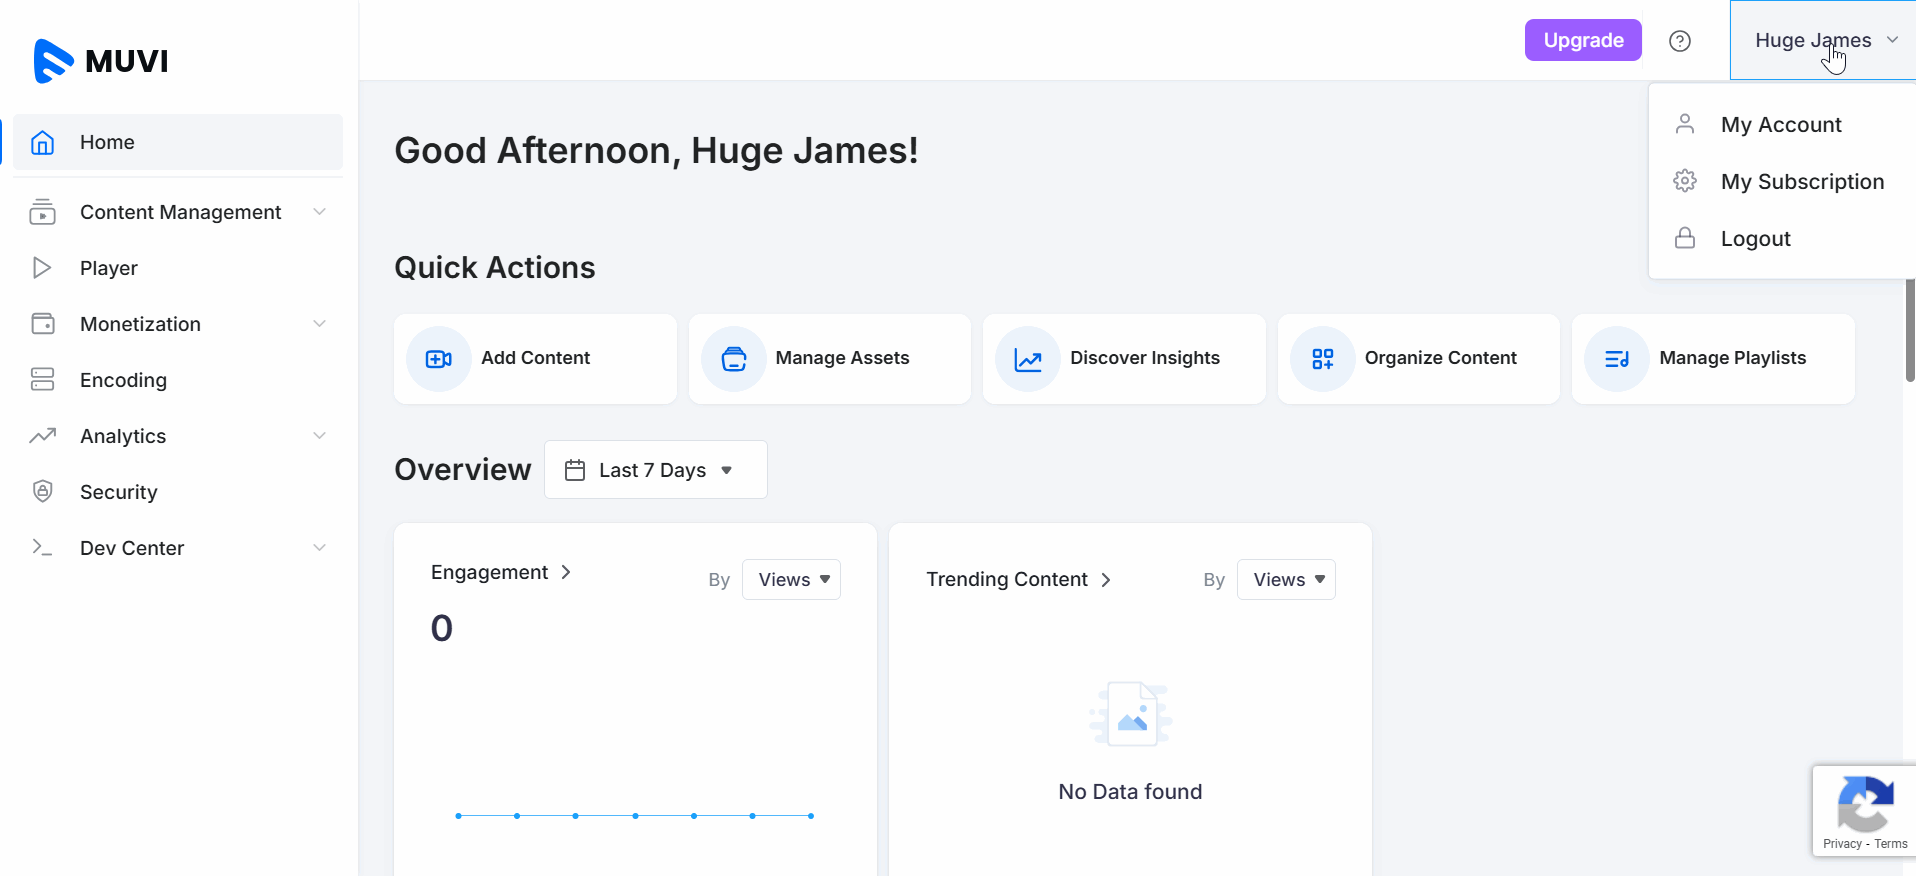
Task: Select My Subscription menu entry
Action: [x=1801, y=182]
